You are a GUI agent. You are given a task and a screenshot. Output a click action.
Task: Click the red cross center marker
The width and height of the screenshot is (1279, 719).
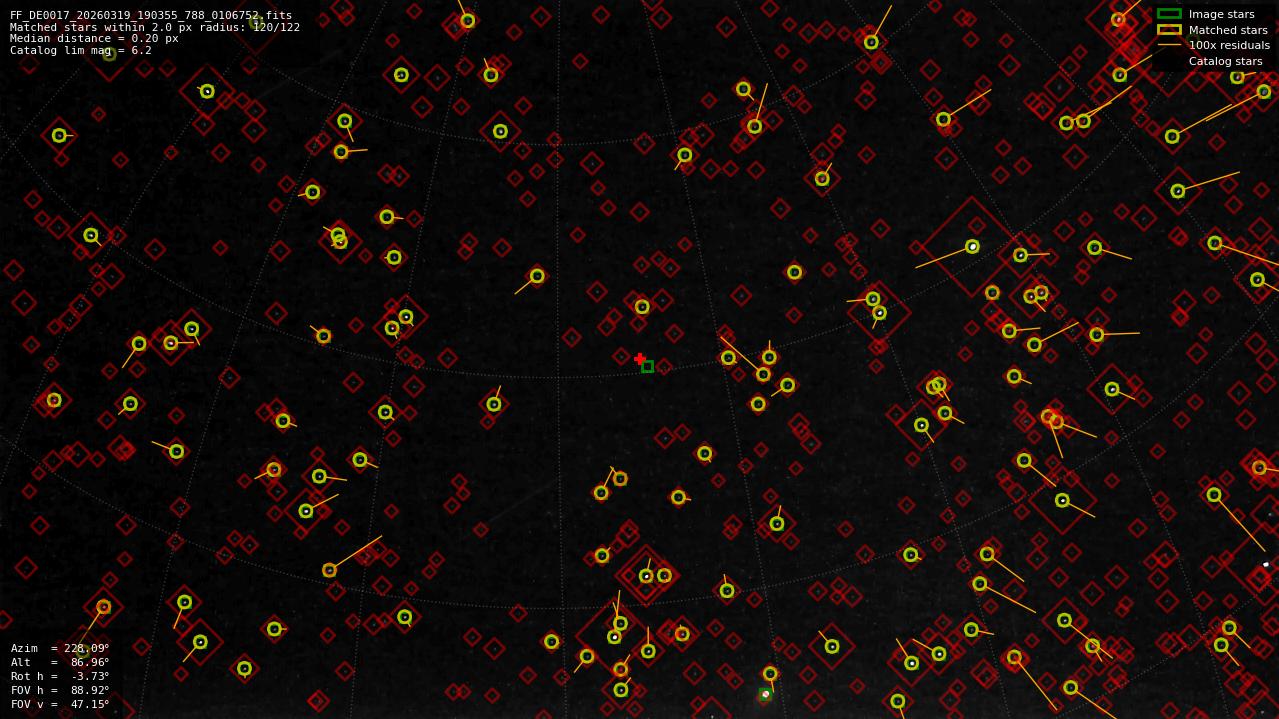click(640, 358)
